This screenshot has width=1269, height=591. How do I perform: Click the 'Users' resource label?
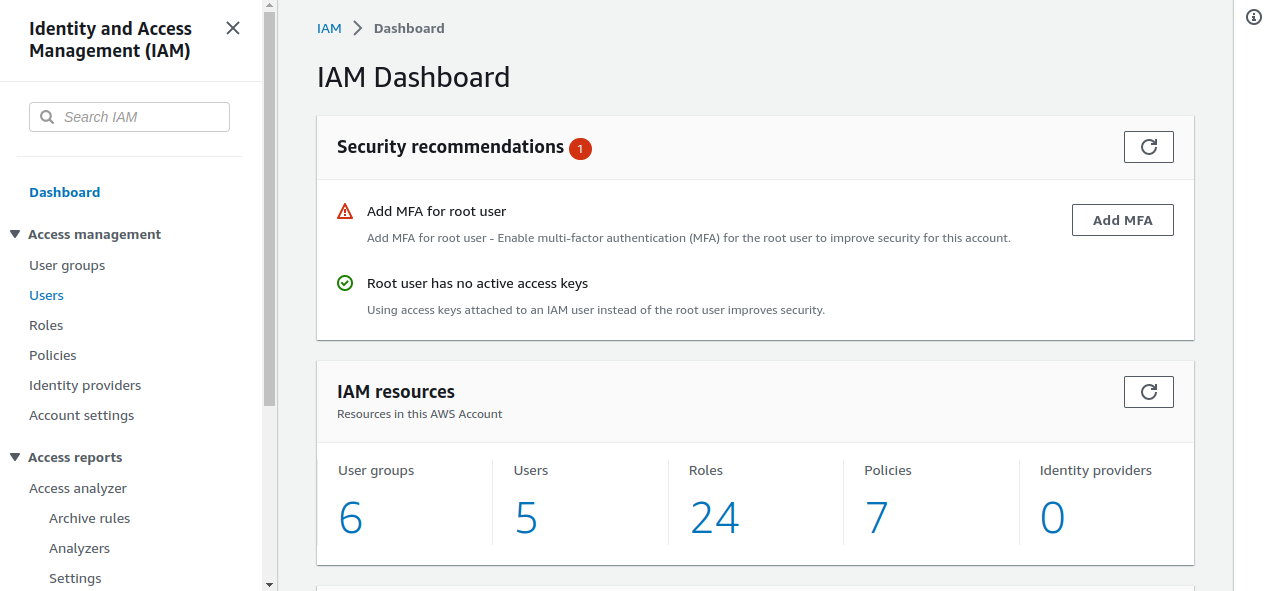(531, 470)
